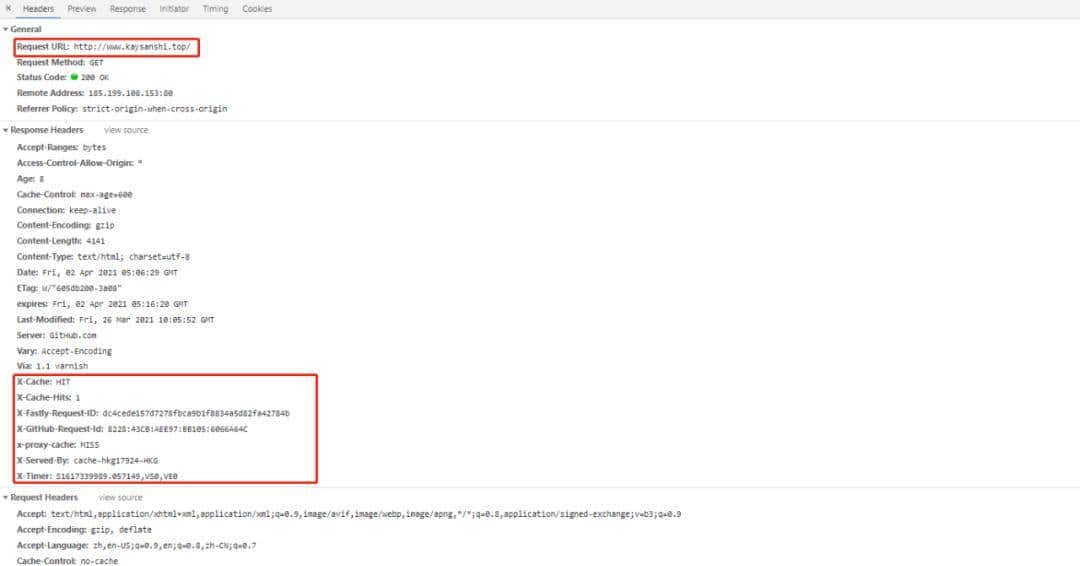Select the X-GitHub-Request-Id value
Viewport: 1080px width, 566px height.
(177, 430)
